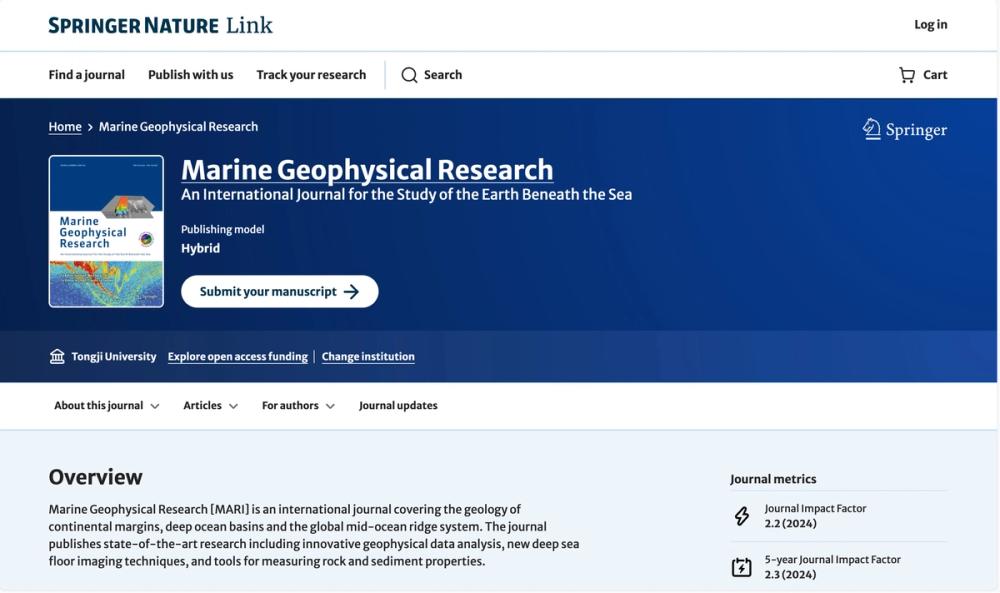This screenshot has height=593, width=1000.
Task: Expand the Articles dropdown chevron
Action: (233, 406)
